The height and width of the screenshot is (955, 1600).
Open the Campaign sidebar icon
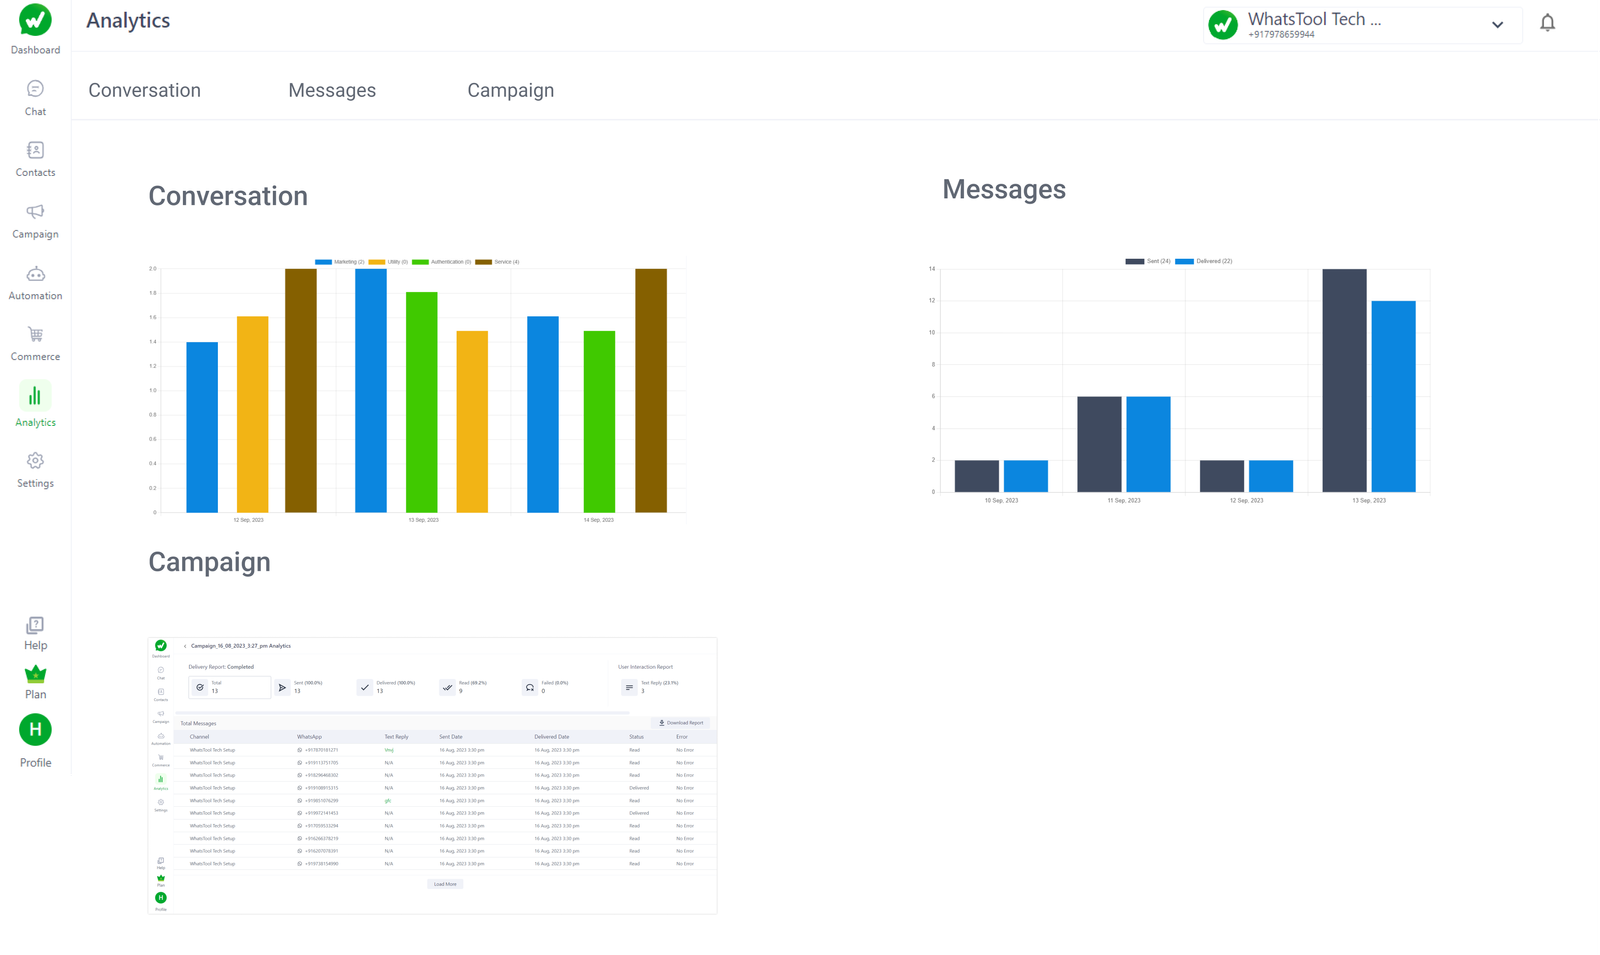point(34,220)
